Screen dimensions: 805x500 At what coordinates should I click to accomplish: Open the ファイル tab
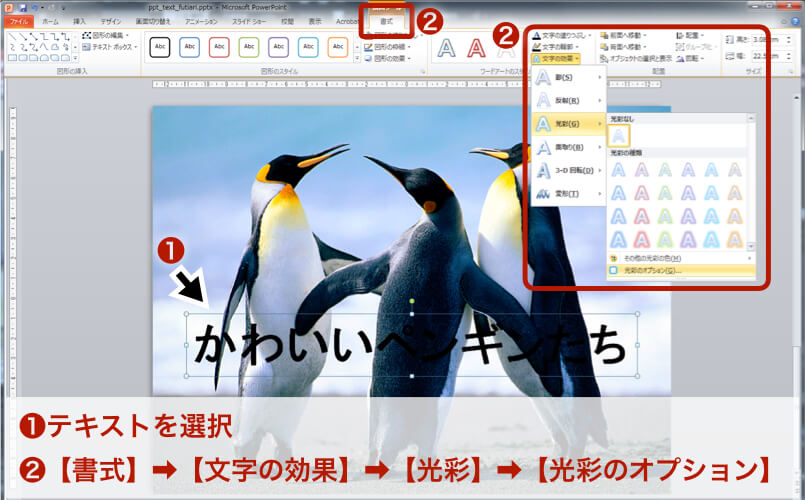[19, 22]
